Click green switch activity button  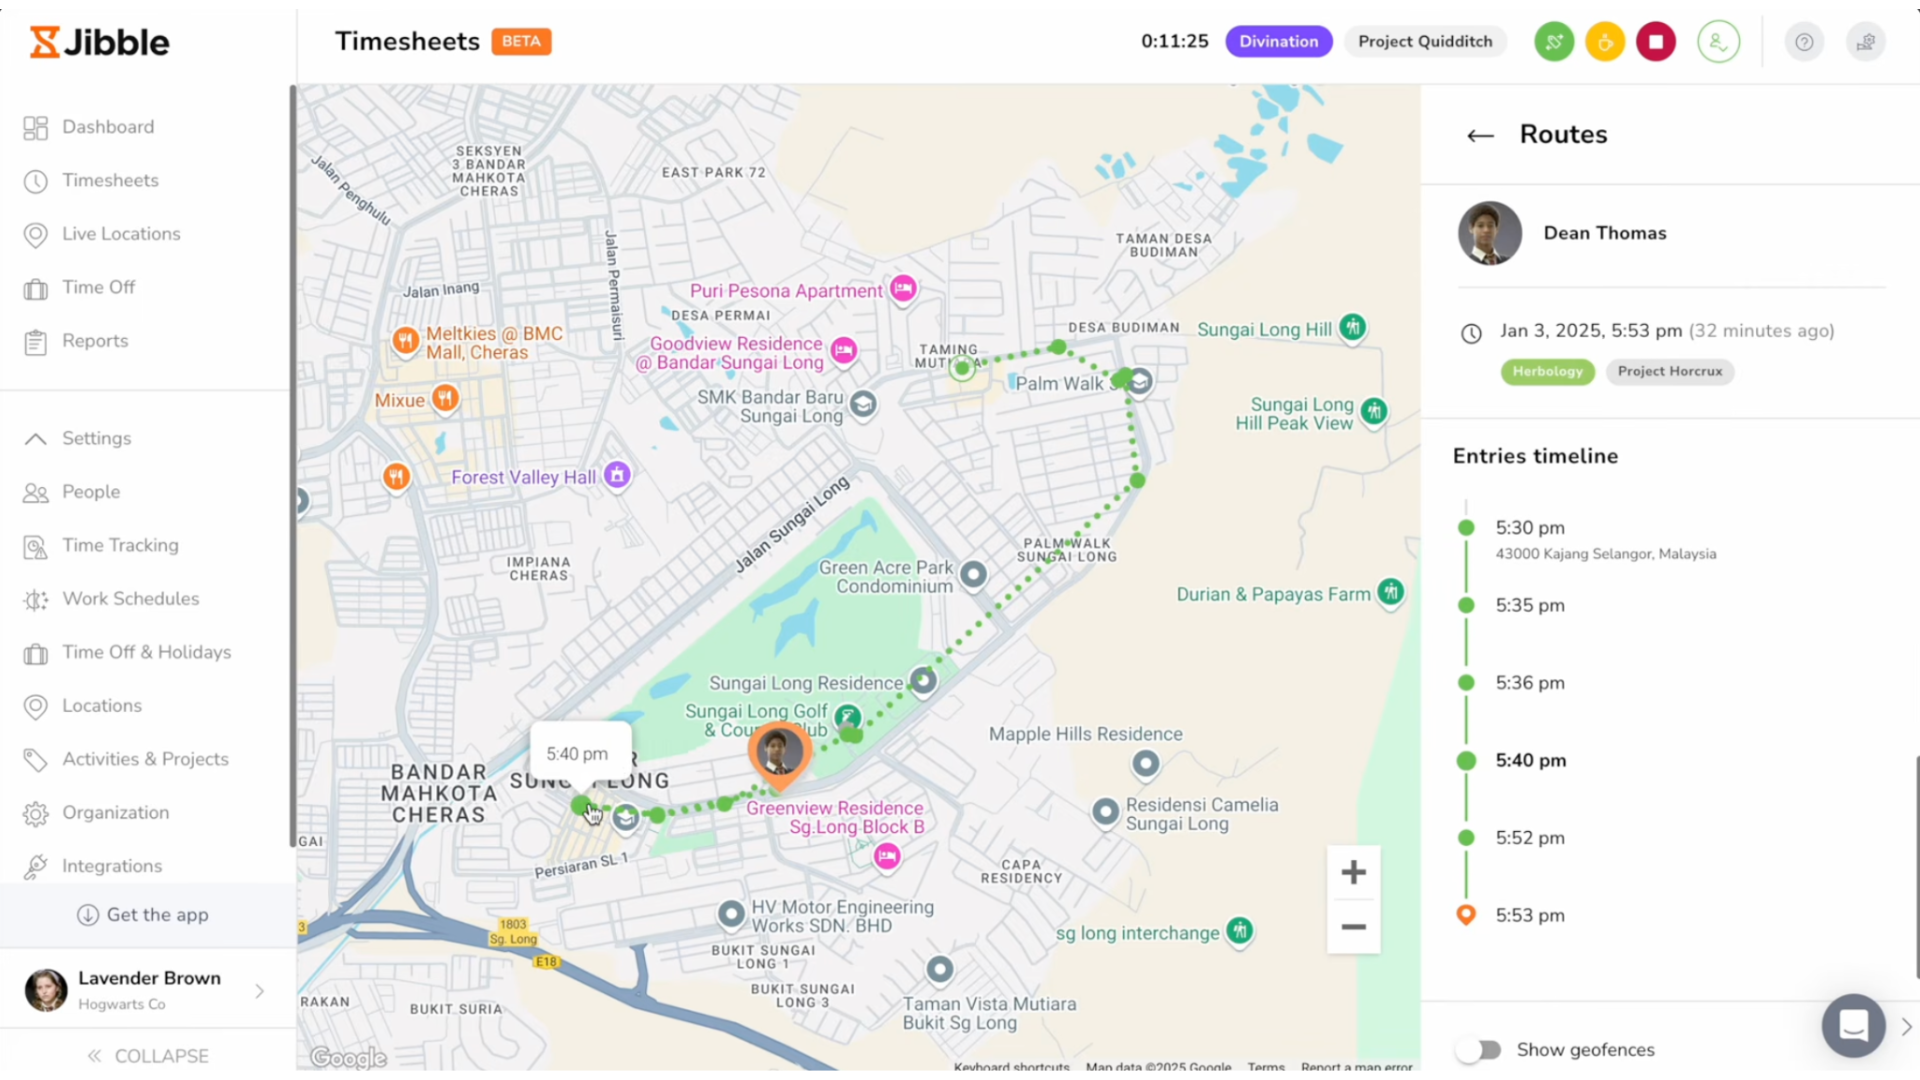pos(1554,42)
